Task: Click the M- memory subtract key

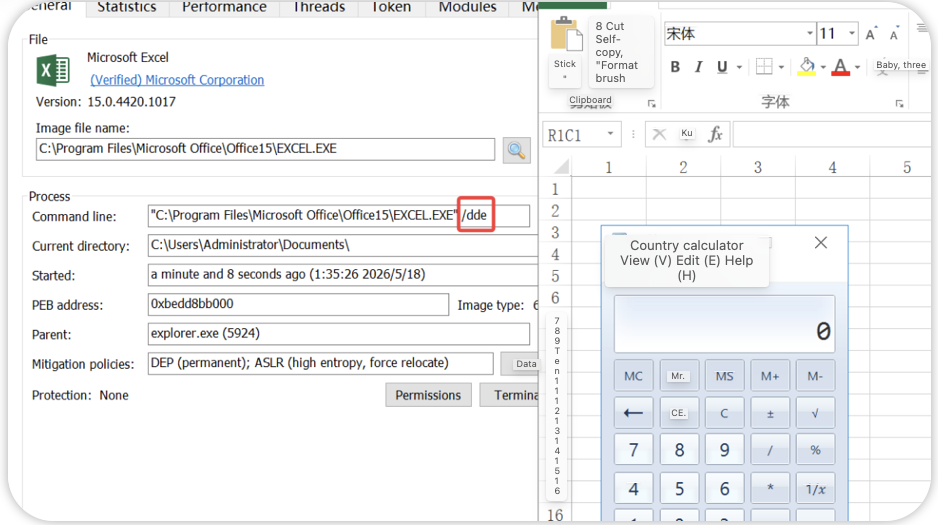Action: coord(815,376)
